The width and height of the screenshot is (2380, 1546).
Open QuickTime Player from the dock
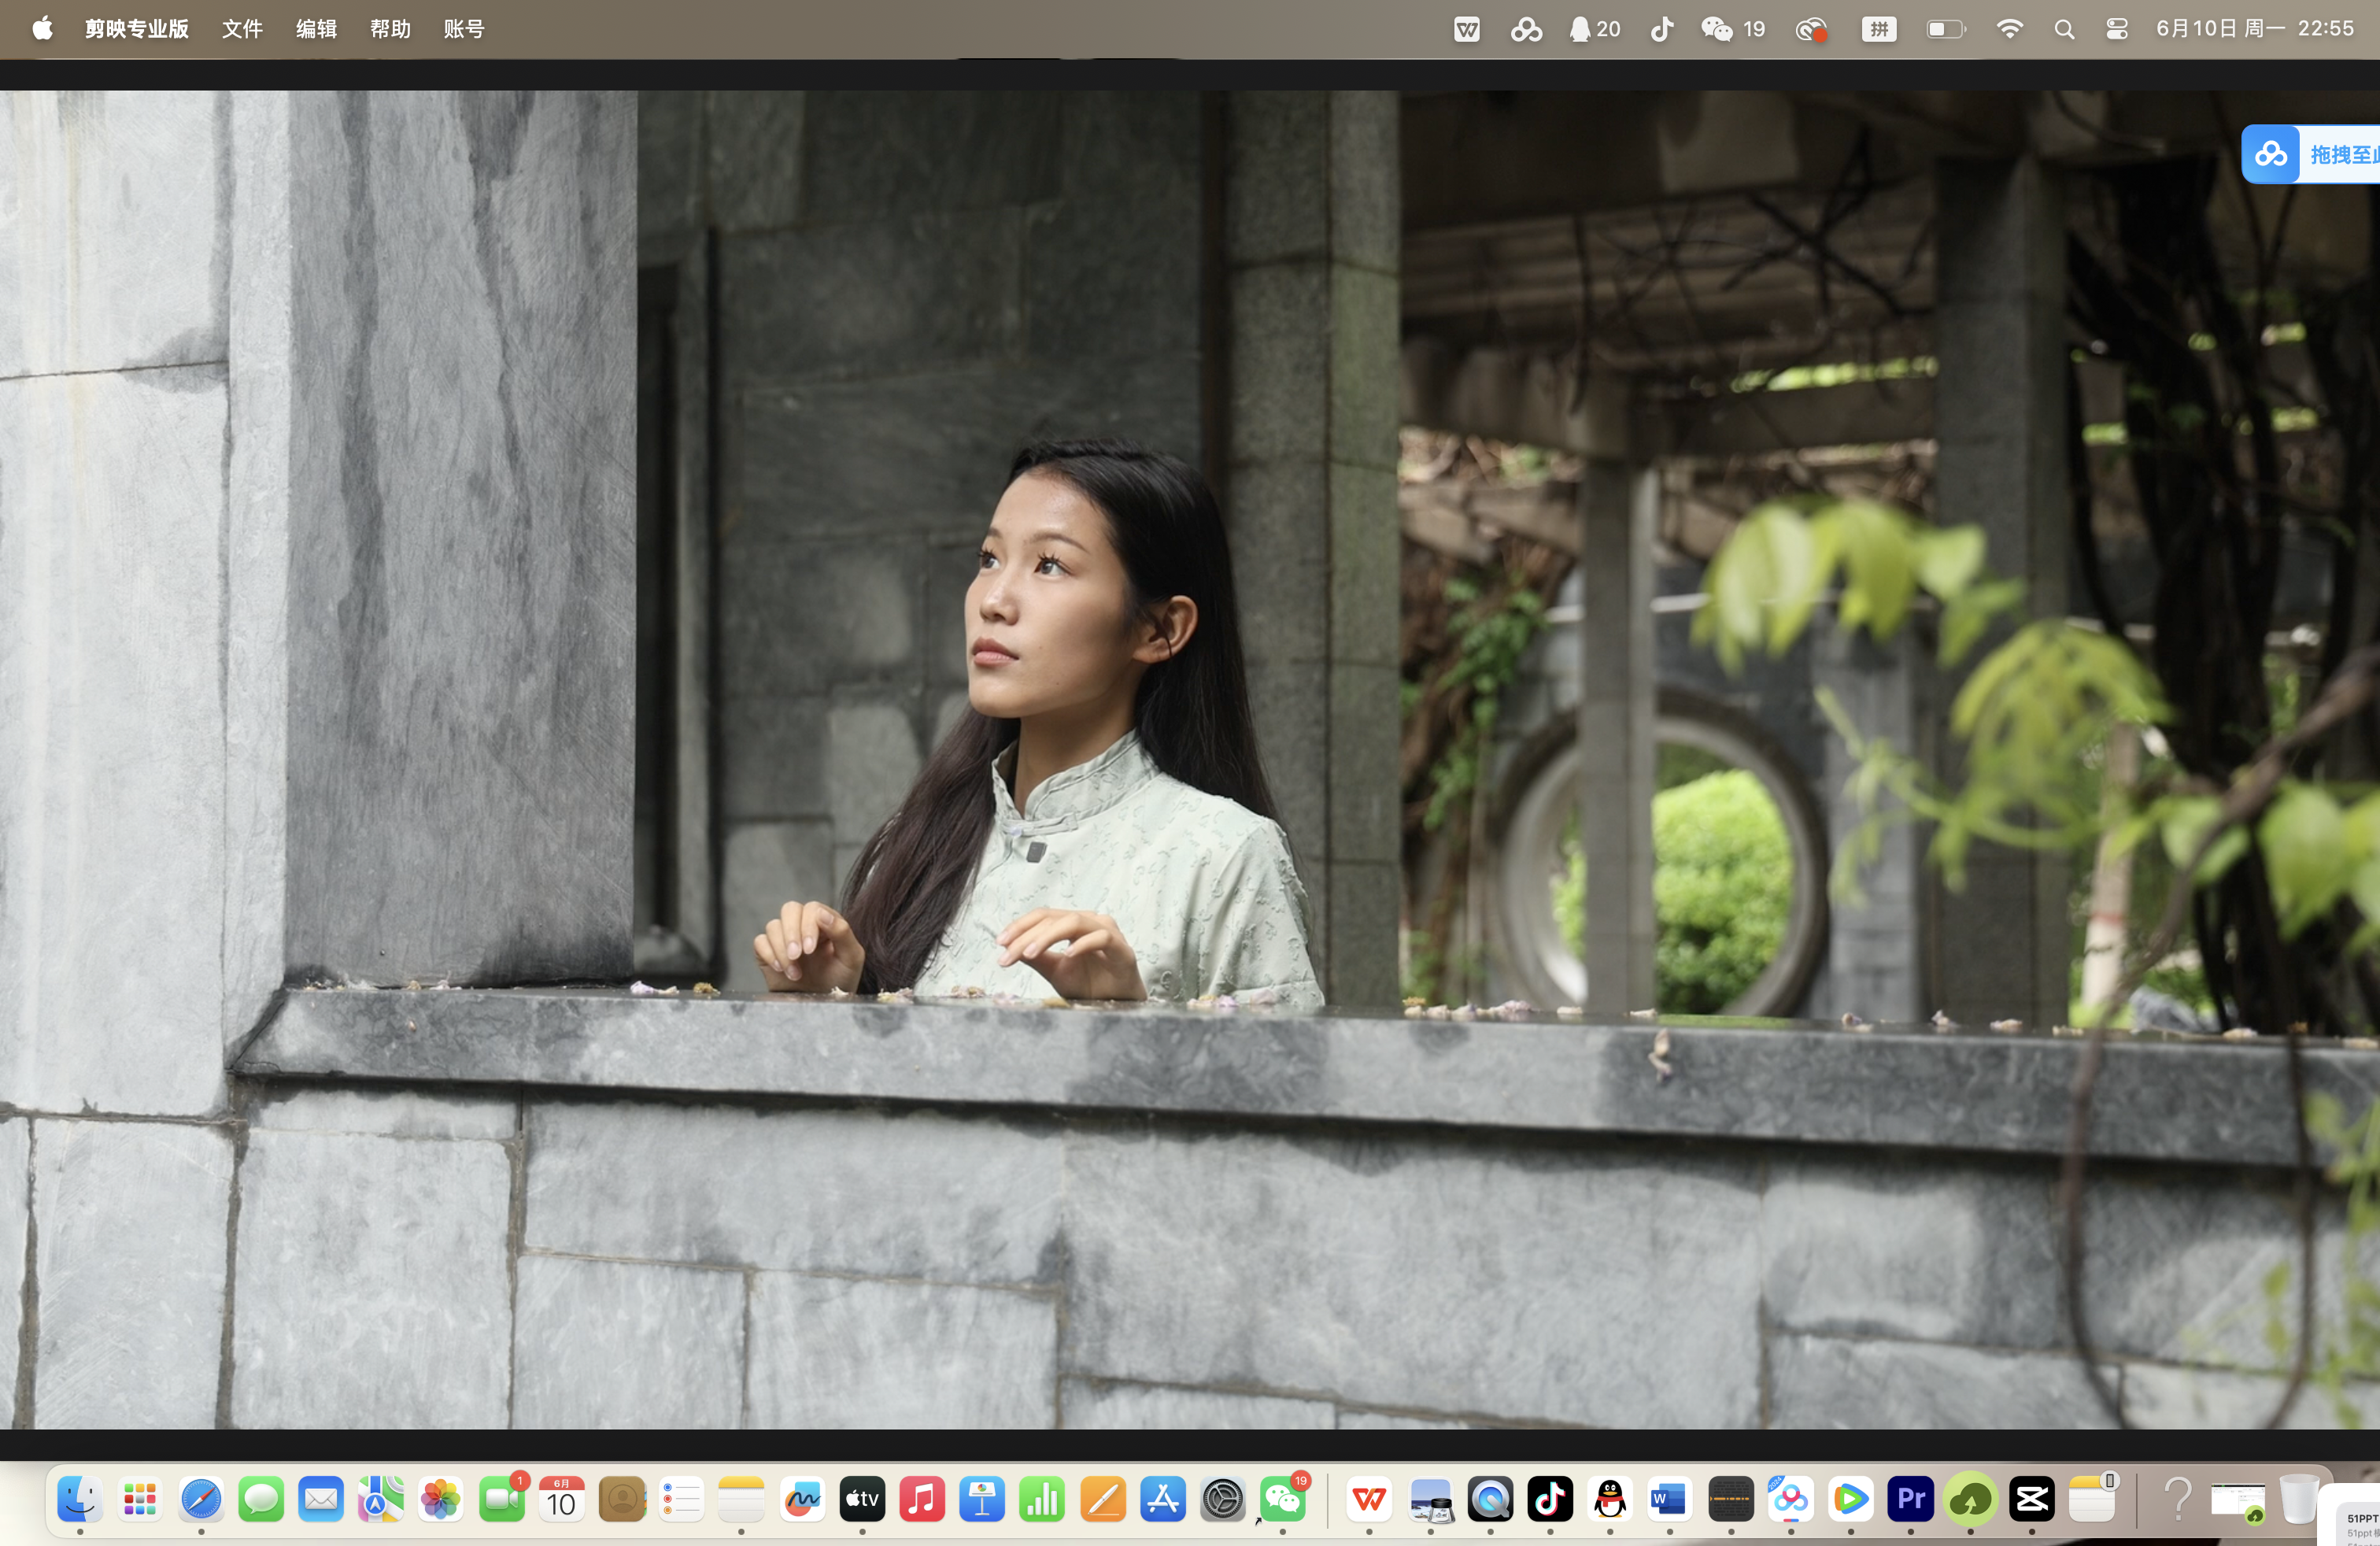[x=1490, y=1500]
